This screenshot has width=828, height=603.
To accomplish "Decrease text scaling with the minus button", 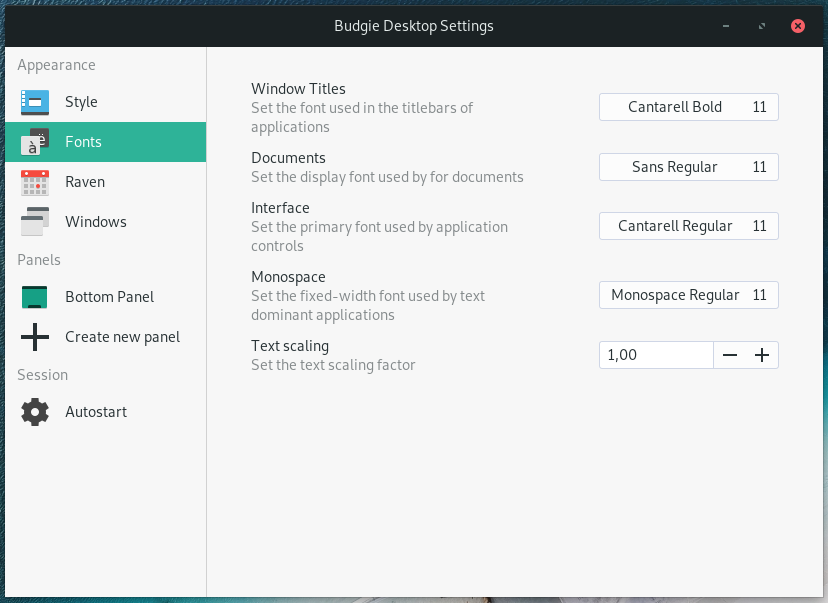I will click(730, 355).
